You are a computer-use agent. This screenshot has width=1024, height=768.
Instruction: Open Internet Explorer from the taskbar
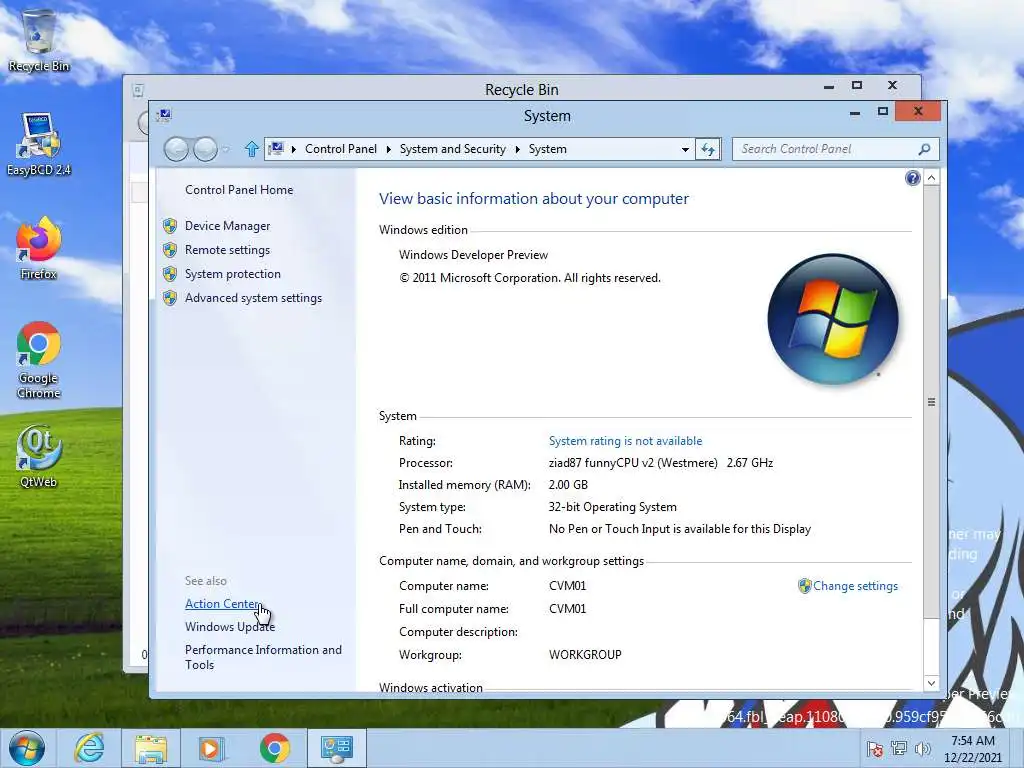pyautogui.click(x=89, y=748)
